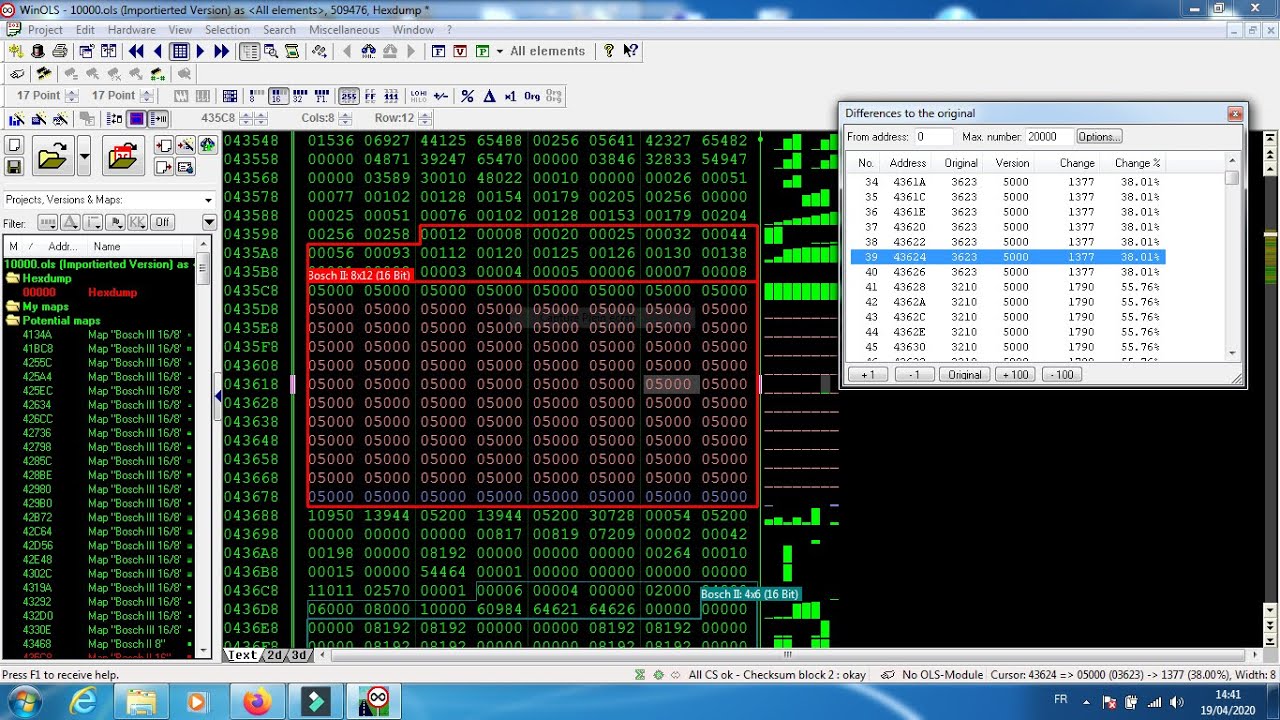Open Firefox from the Windows taskbar
Screen dimensions: 1280x720
pyautogui.click(x=257, y=702)
